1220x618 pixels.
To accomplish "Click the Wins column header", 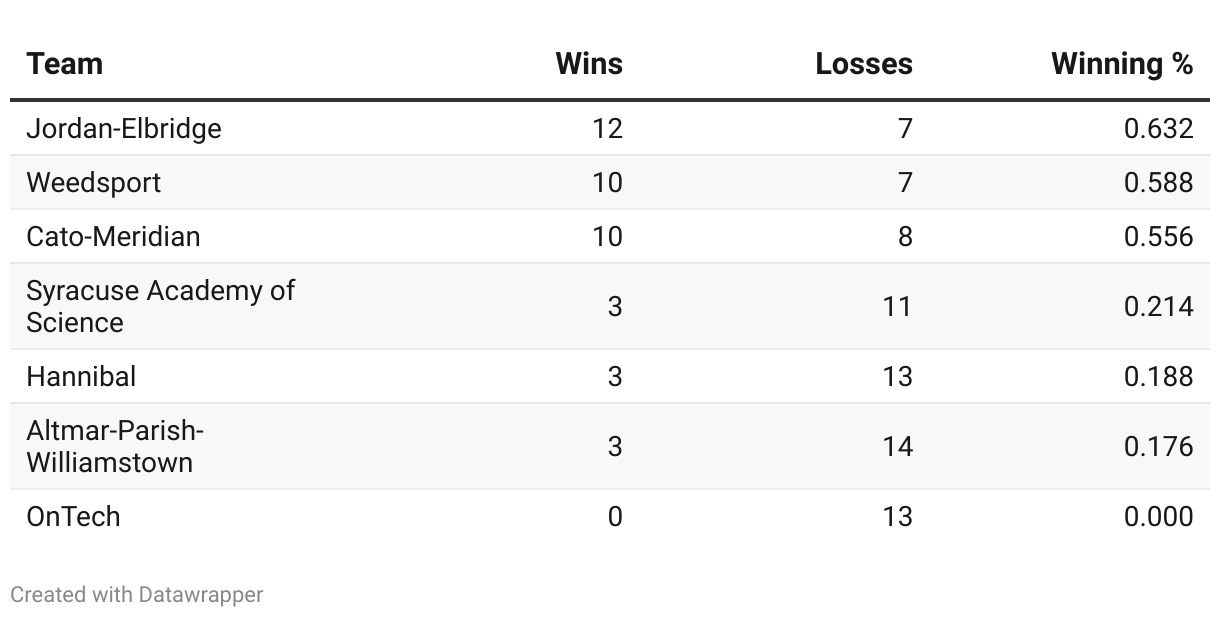I will tap(589, 64).
